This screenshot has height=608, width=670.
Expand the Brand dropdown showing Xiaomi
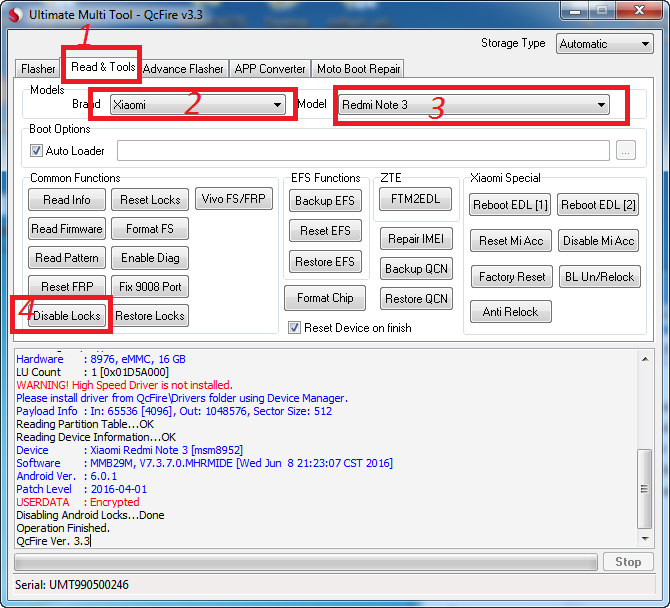pos(197,105)
